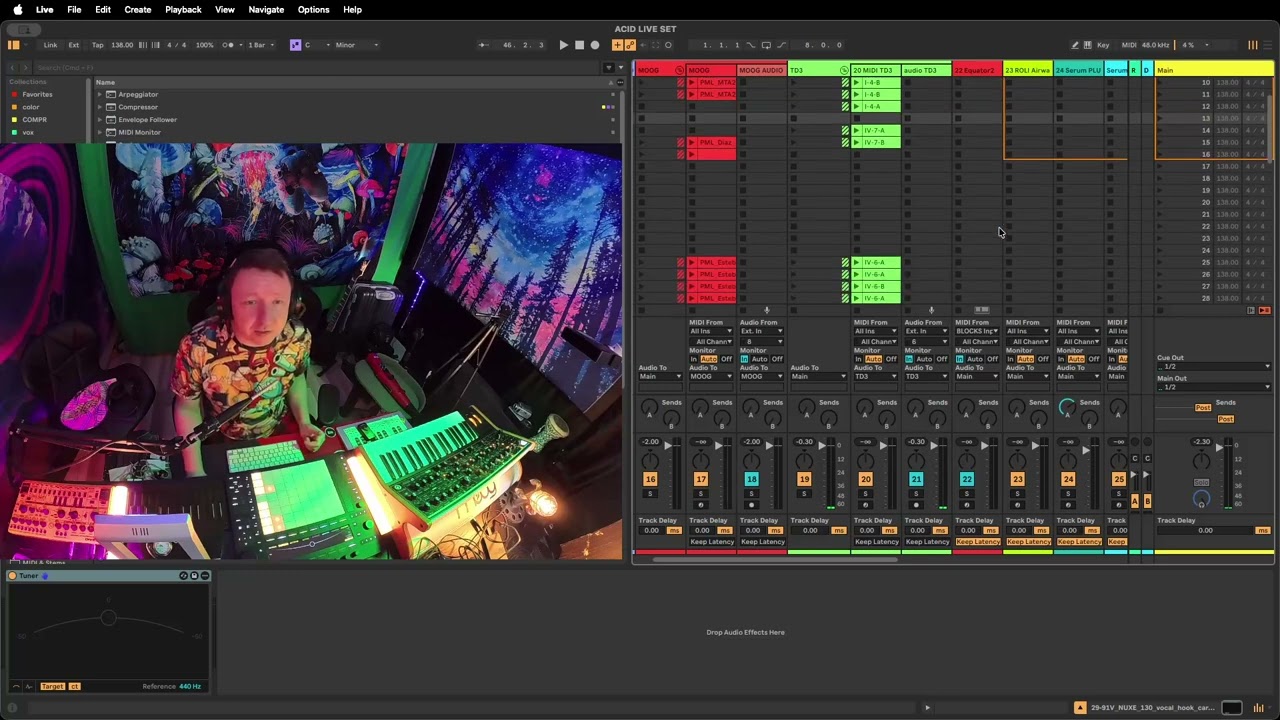Open the Help menu
Image resolution: width=1280 pixels, height=720 pixels.
click(352, 9)
